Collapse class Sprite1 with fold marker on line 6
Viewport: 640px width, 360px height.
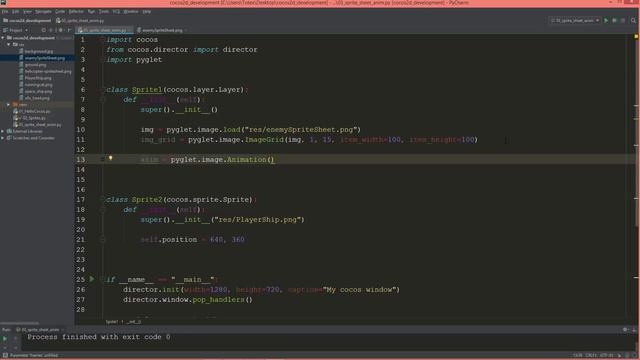pyautogui.click(x=102, y=90)
